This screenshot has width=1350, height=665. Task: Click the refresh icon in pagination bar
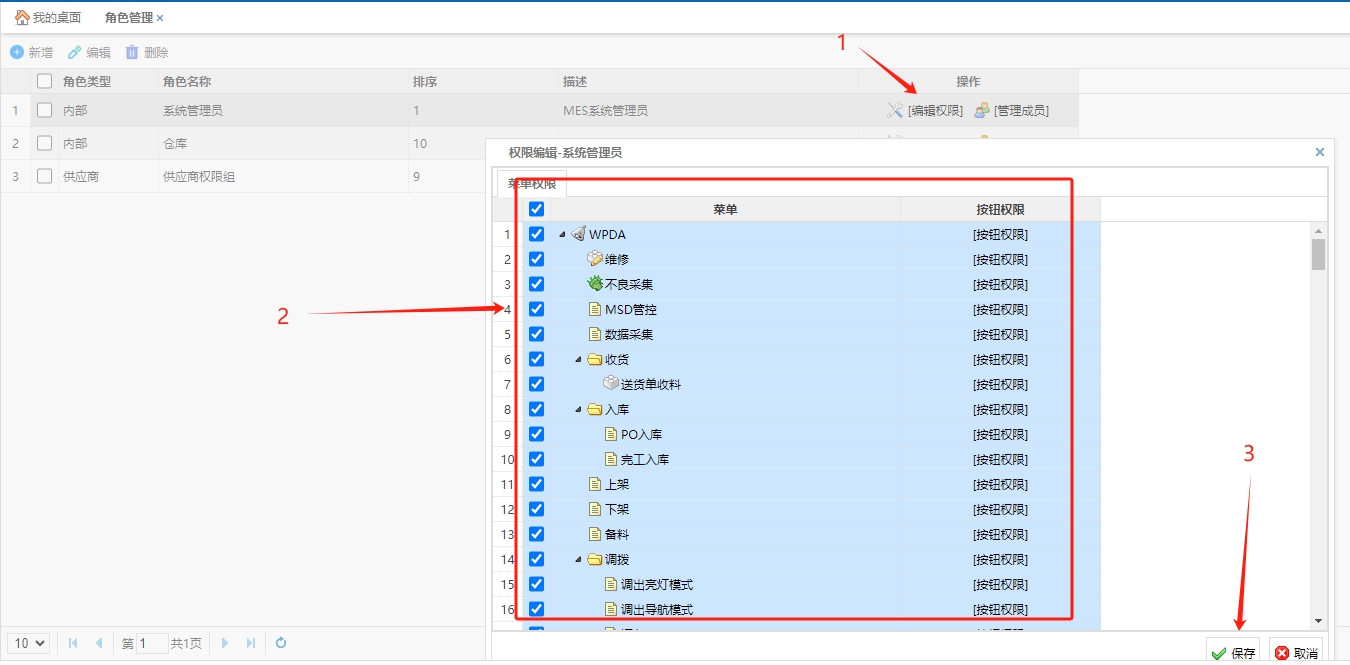pyautogui.click(x=281, y=643)
